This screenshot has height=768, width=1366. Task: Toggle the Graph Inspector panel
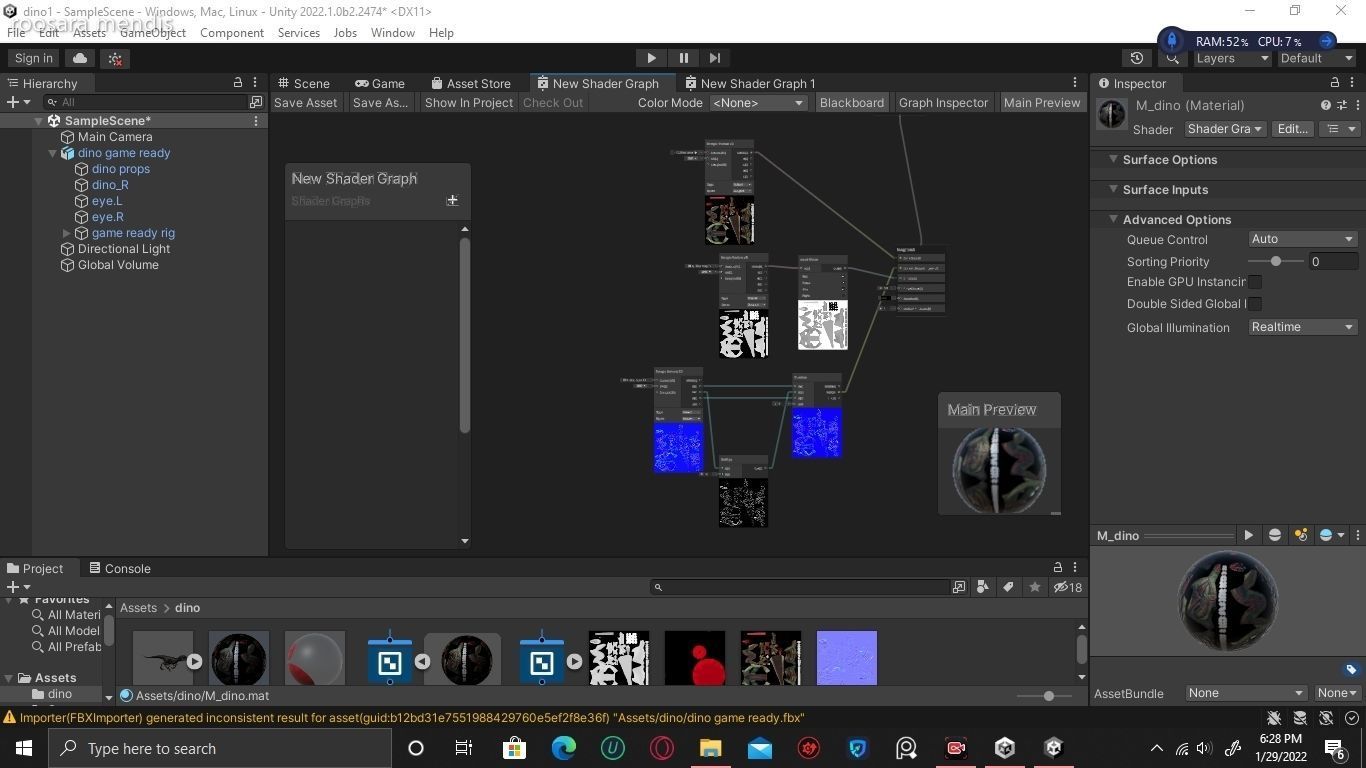coord(943,103)
